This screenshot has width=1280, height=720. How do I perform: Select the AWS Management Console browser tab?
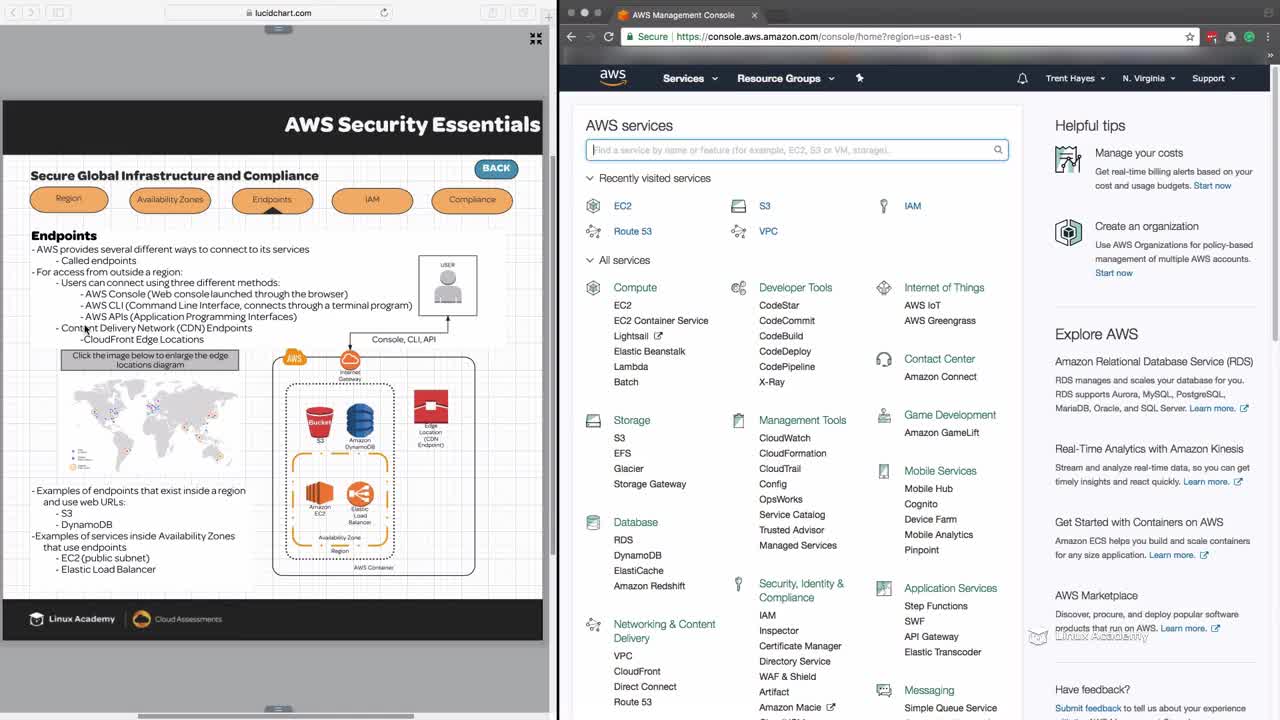pos(686,15)
